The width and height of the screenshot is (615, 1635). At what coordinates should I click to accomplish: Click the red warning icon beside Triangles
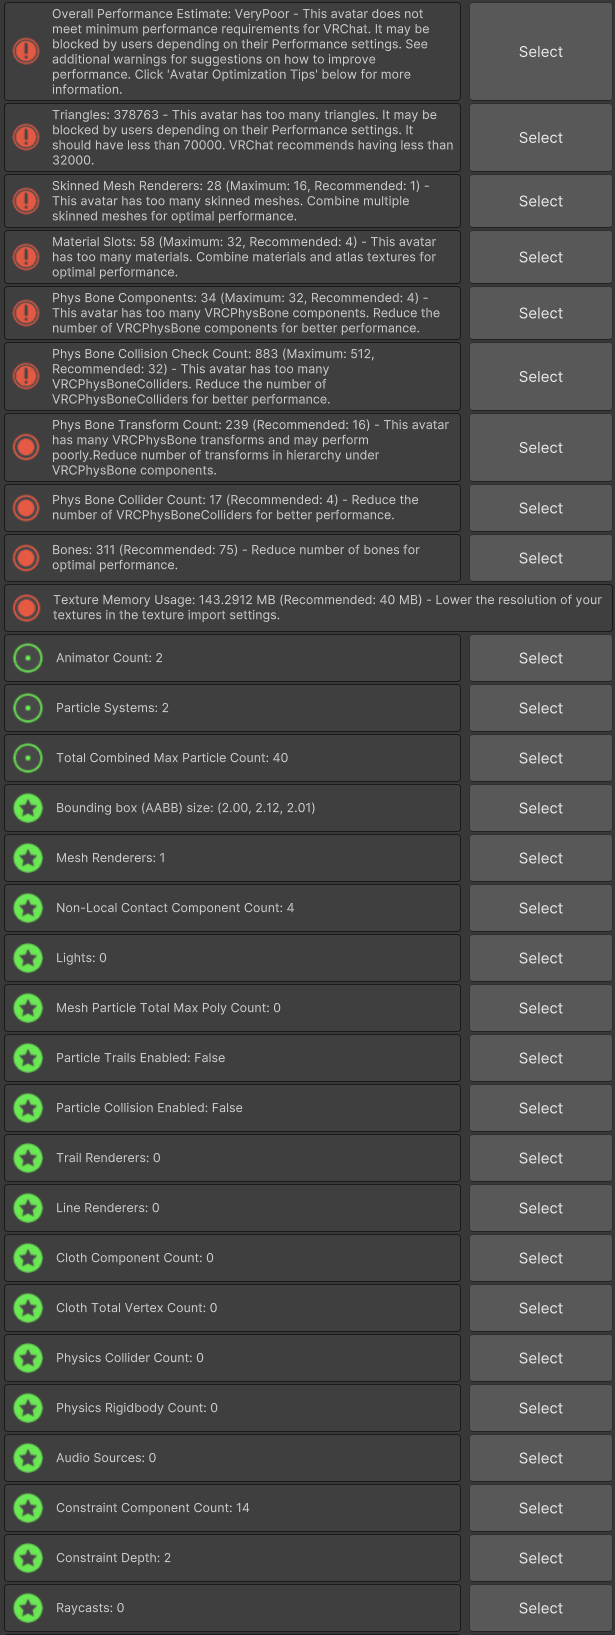tap(26, 138)
